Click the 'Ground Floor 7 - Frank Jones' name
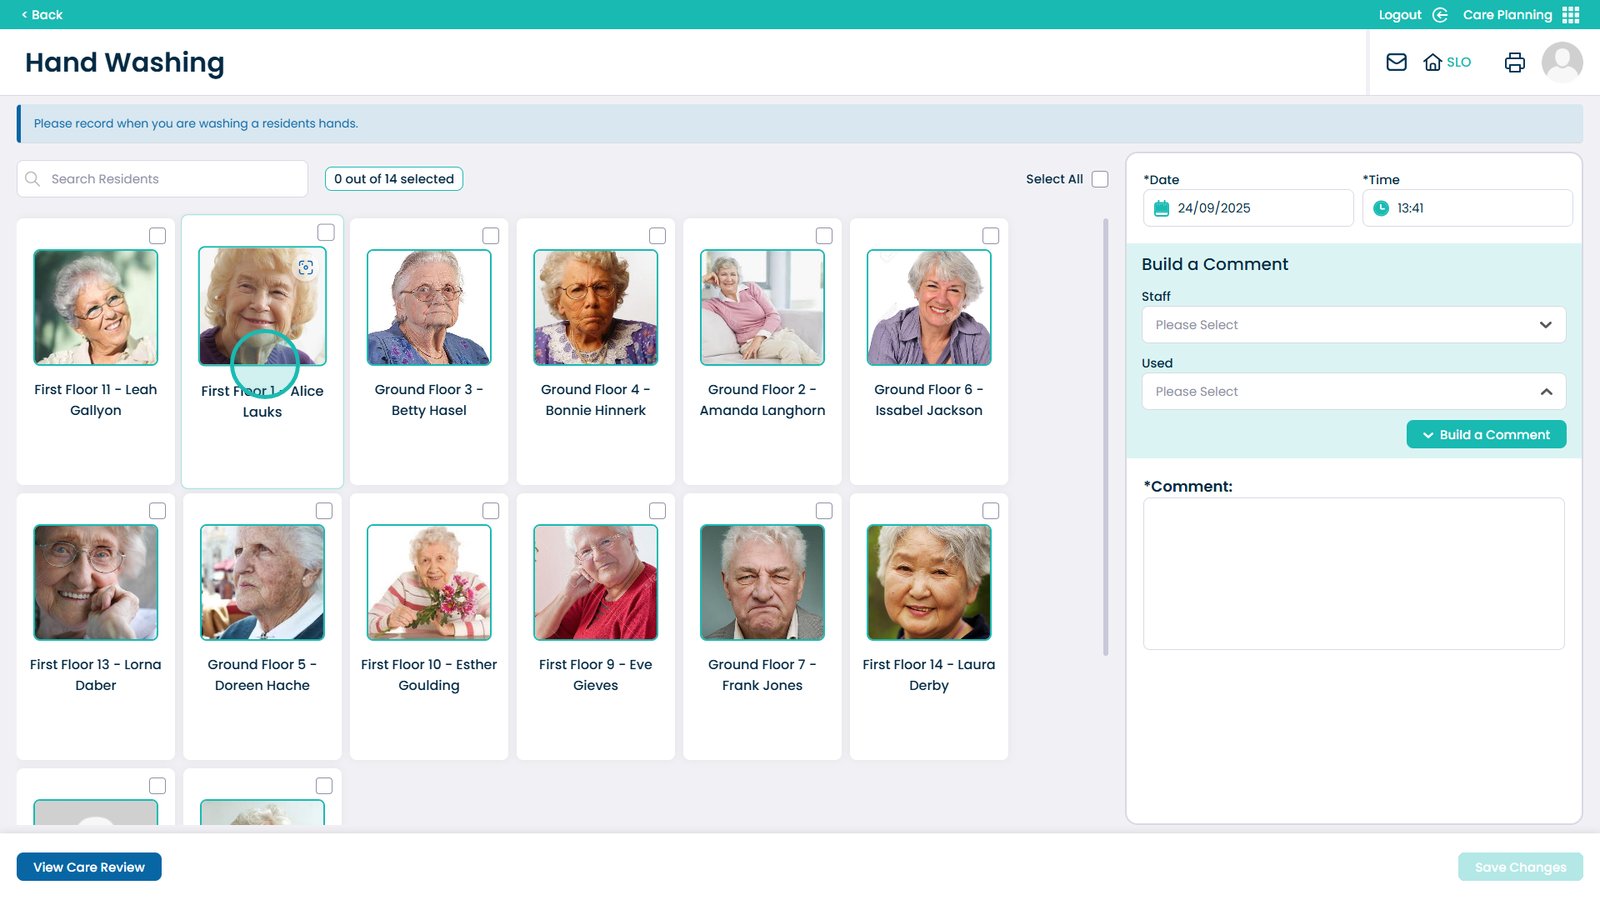Viewport: 1600px width, 900px height. click(x=762, y=675)
